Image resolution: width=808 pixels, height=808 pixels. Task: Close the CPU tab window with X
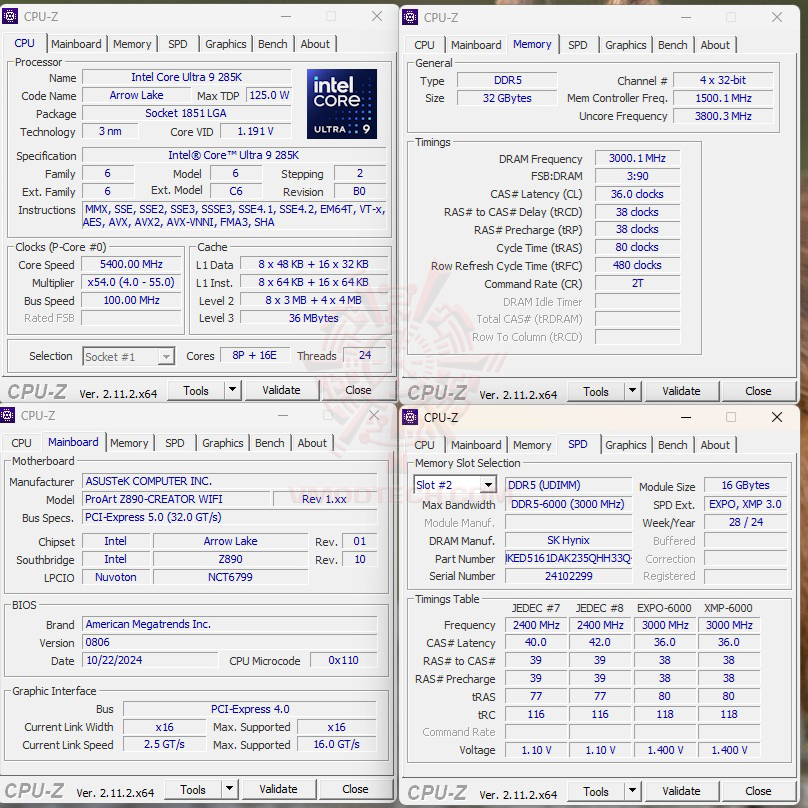pos(377,16)
